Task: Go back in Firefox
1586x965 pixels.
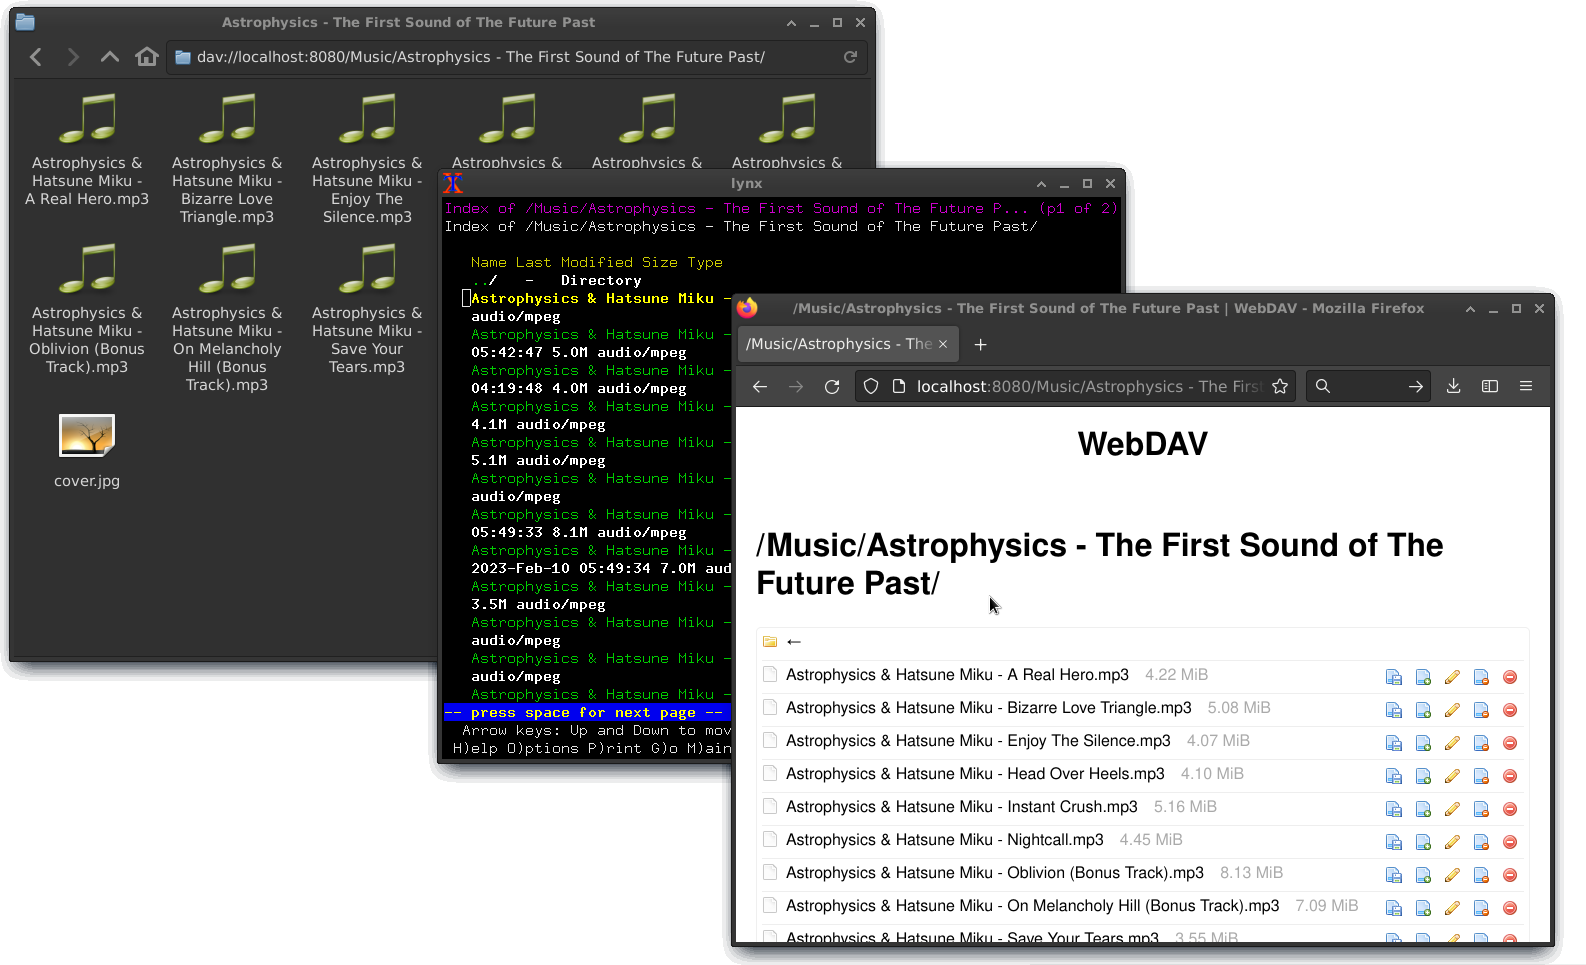Action: (760, 387)
